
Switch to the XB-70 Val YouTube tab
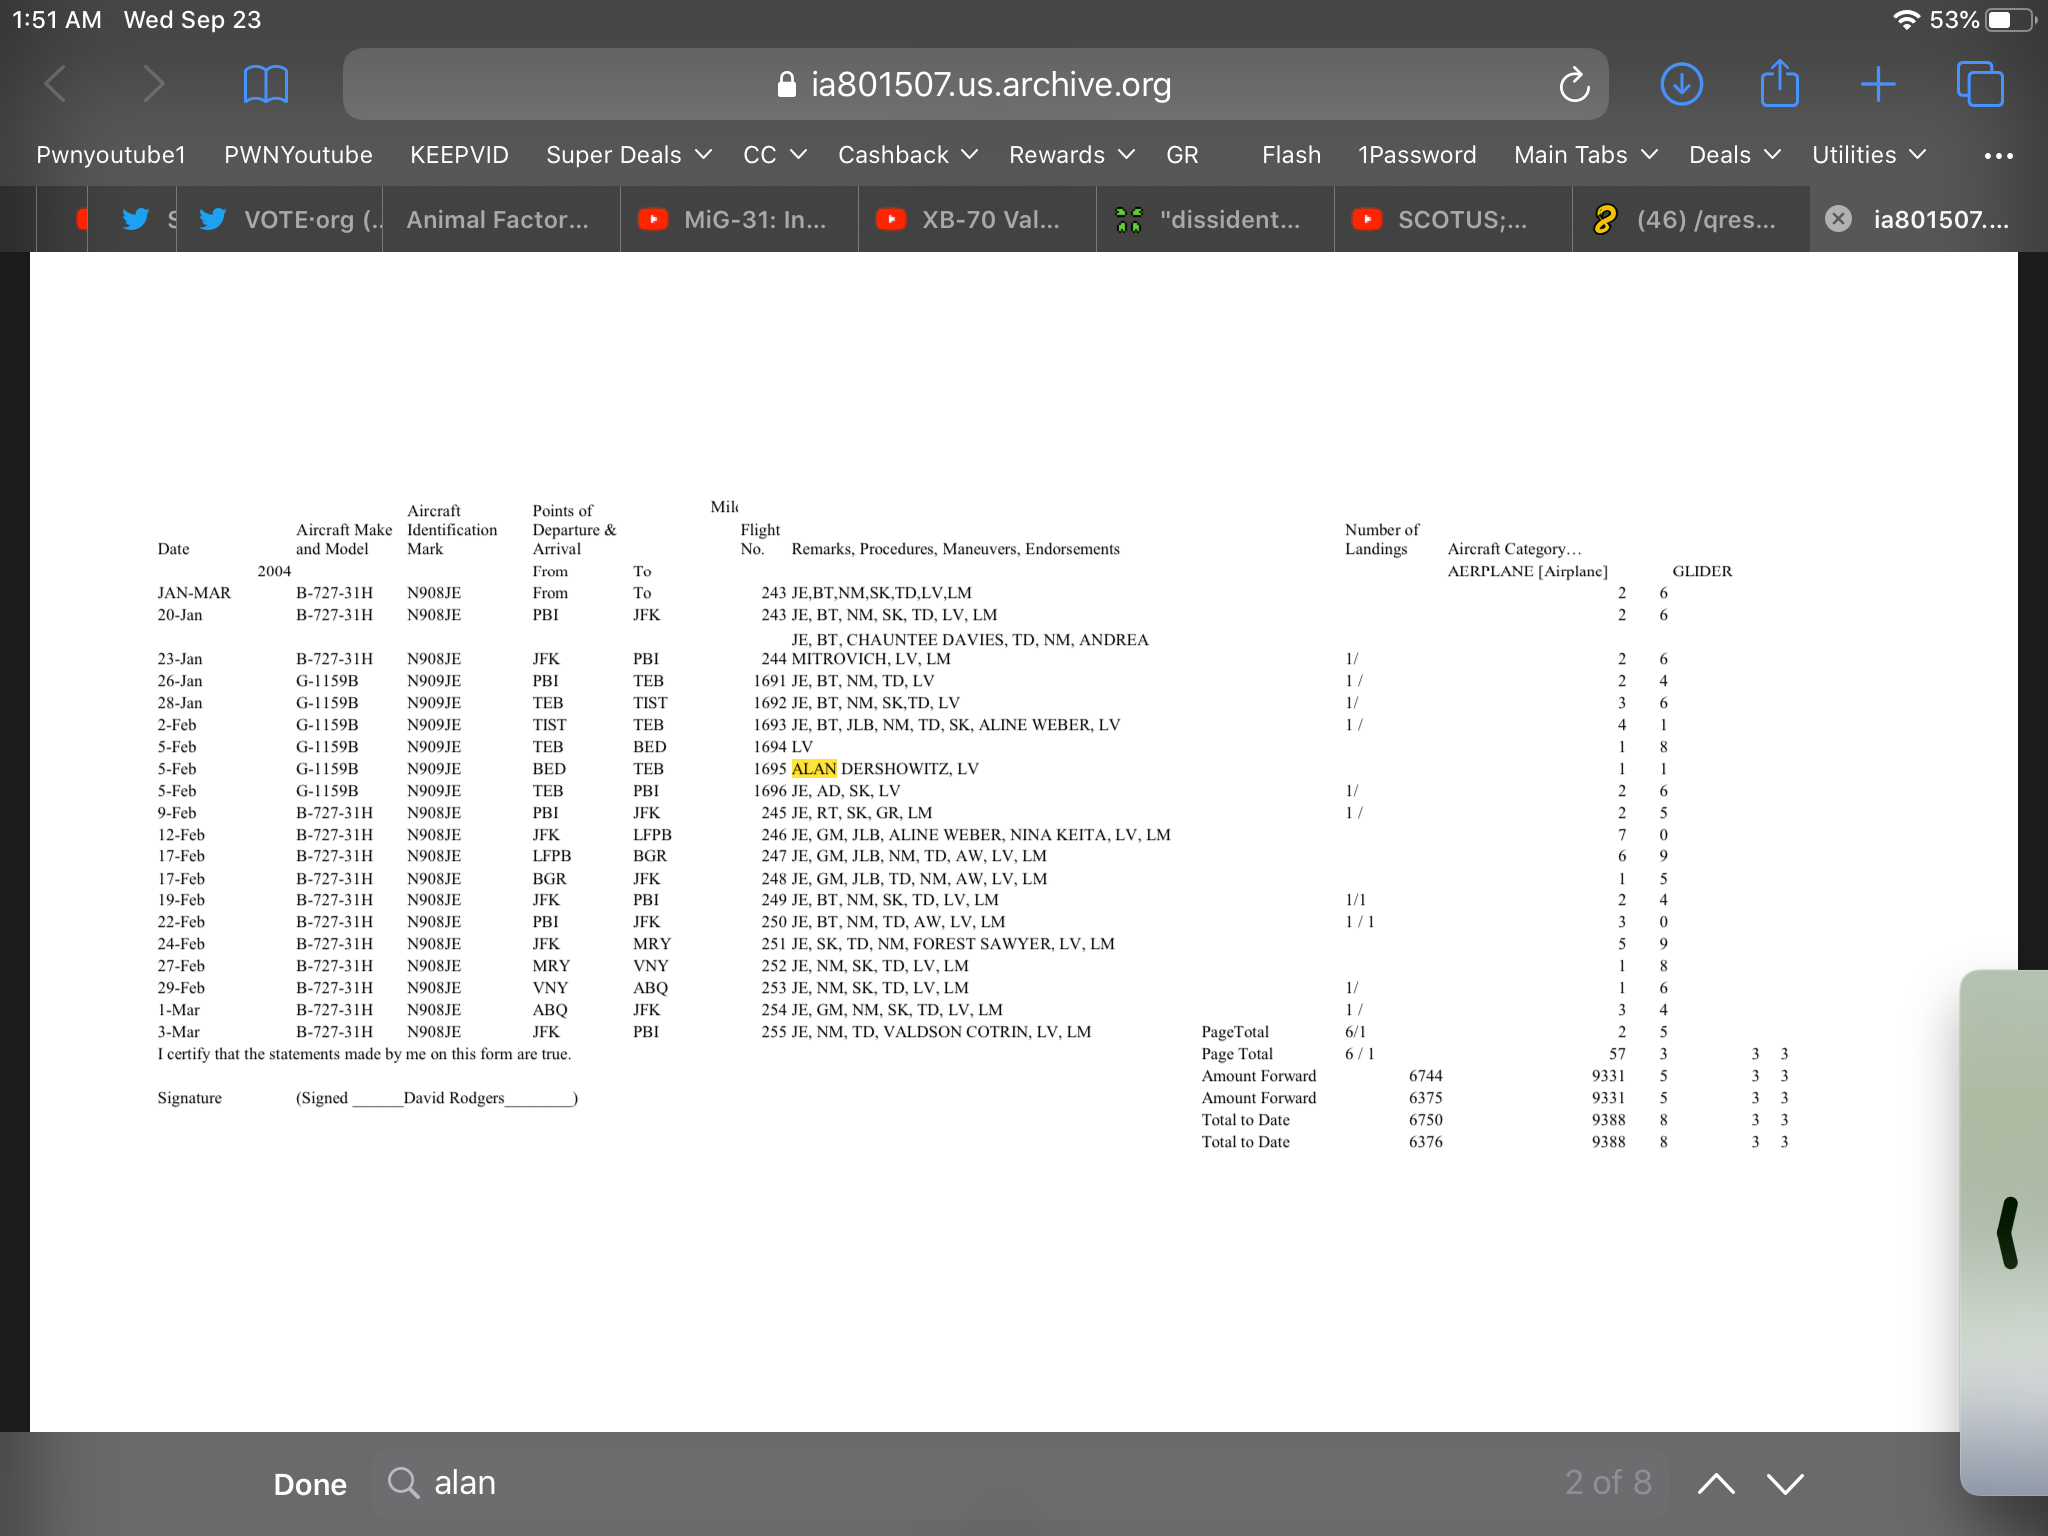pyautogui.click(x=976, y=219)
